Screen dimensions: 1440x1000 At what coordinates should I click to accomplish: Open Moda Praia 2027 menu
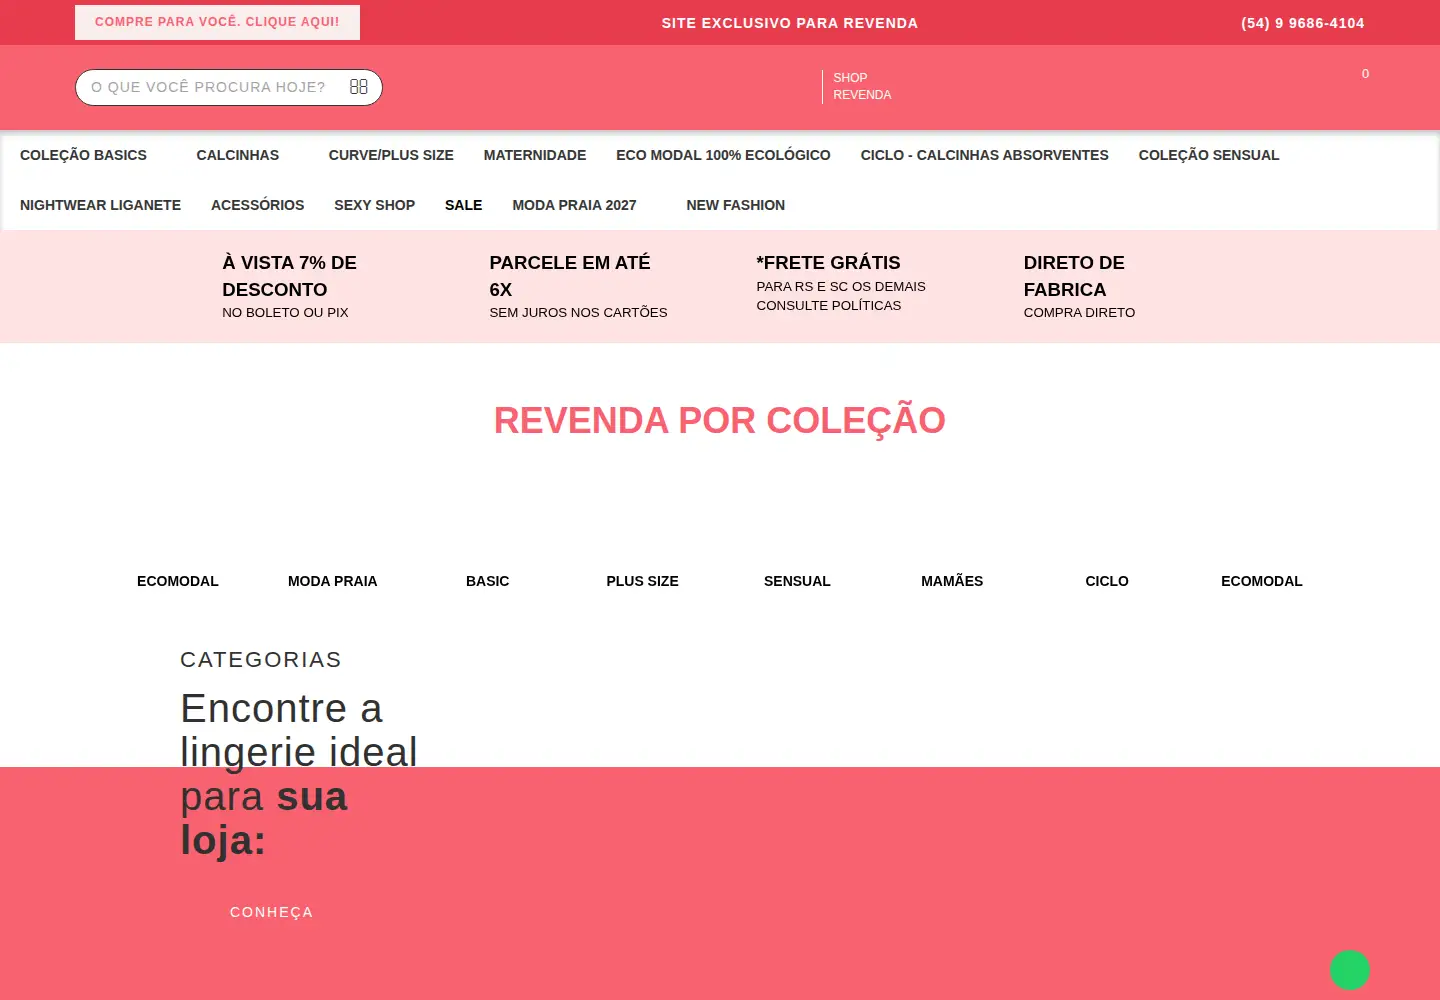[x=574, y=205]
